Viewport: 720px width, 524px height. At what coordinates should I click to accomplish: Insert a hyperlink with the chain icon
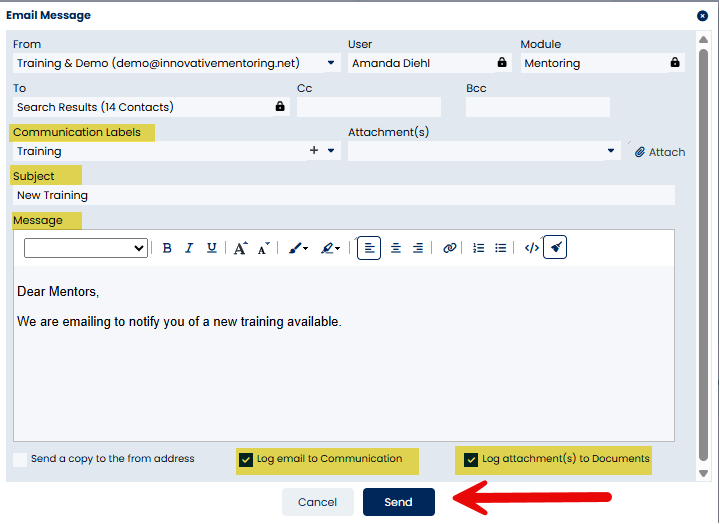[449, 248]
